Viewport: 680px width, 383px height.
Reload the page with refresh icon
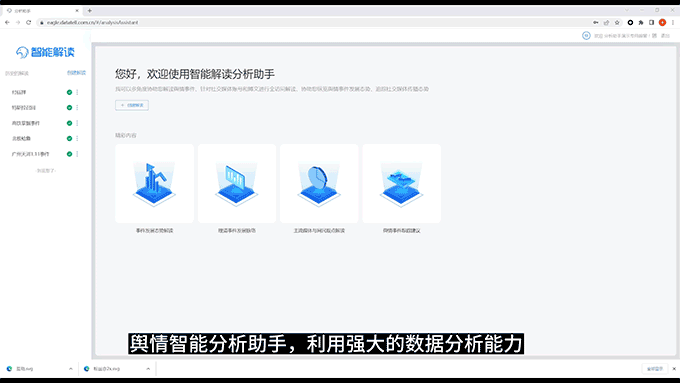[29, 23]
